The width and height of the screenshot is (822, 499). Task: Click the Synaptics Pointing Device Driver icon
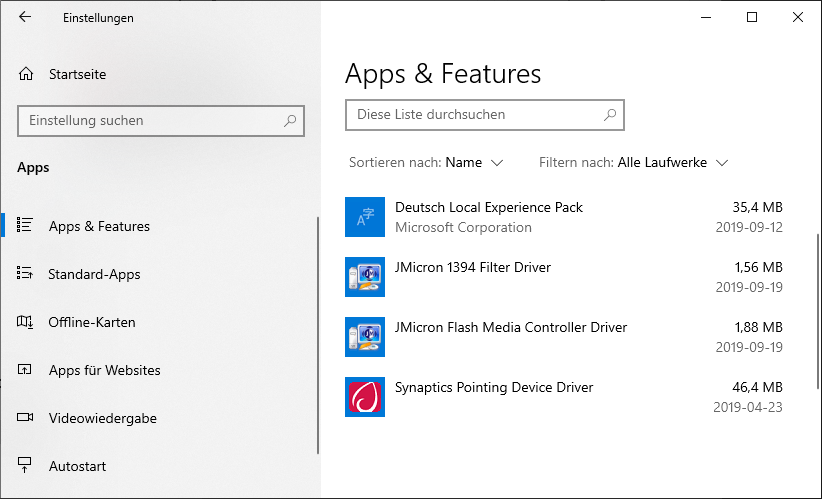[x=365, y=397]
